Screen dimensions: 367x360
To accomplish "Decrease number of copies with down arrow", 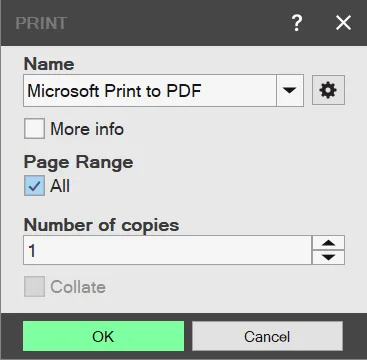I will (328, 257).
